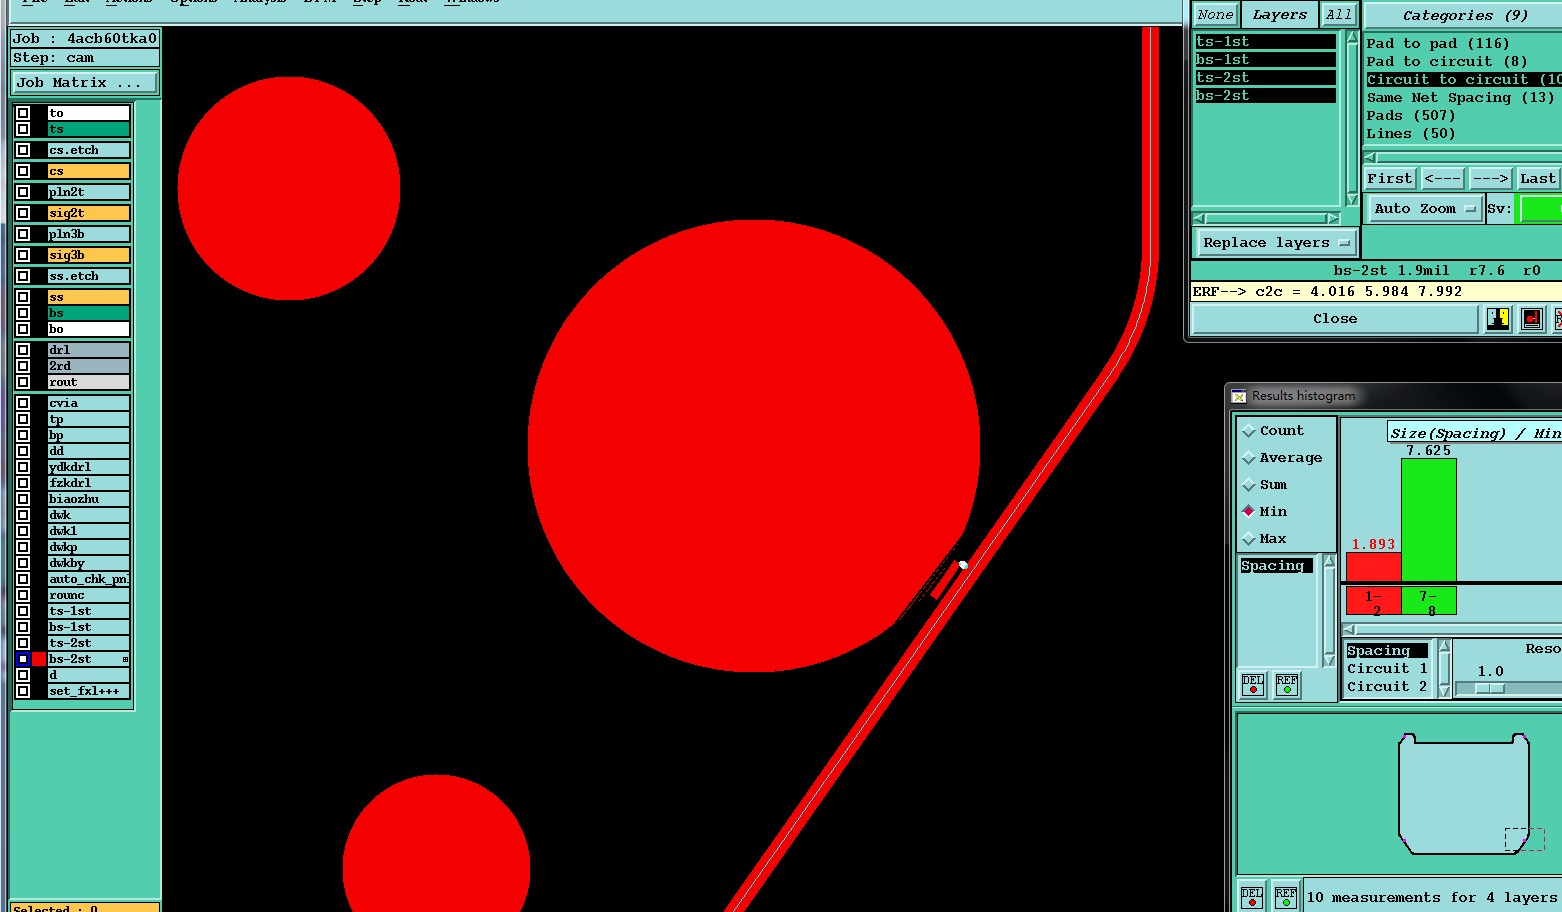Click the rout layer row
The width and height of the screenshot is (1562, 912).
(89, 382)
